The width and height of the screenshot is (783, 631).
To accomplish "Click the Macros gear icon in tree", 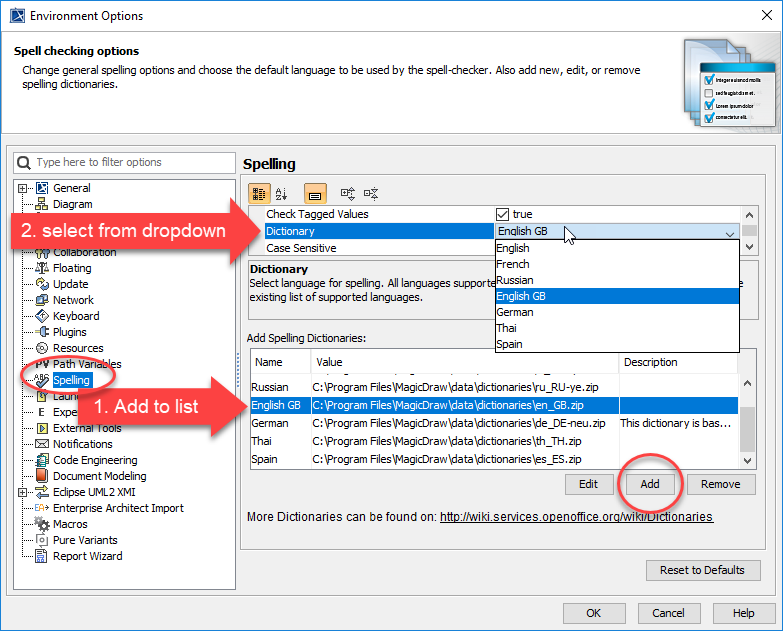I will point(42,524).
